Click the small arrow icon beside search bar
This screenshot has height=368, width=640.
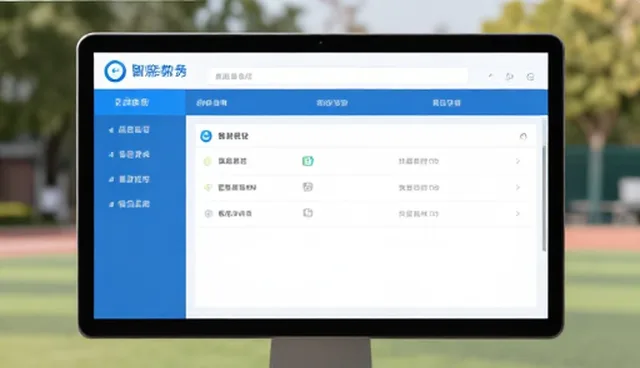(x=491, y=76)
